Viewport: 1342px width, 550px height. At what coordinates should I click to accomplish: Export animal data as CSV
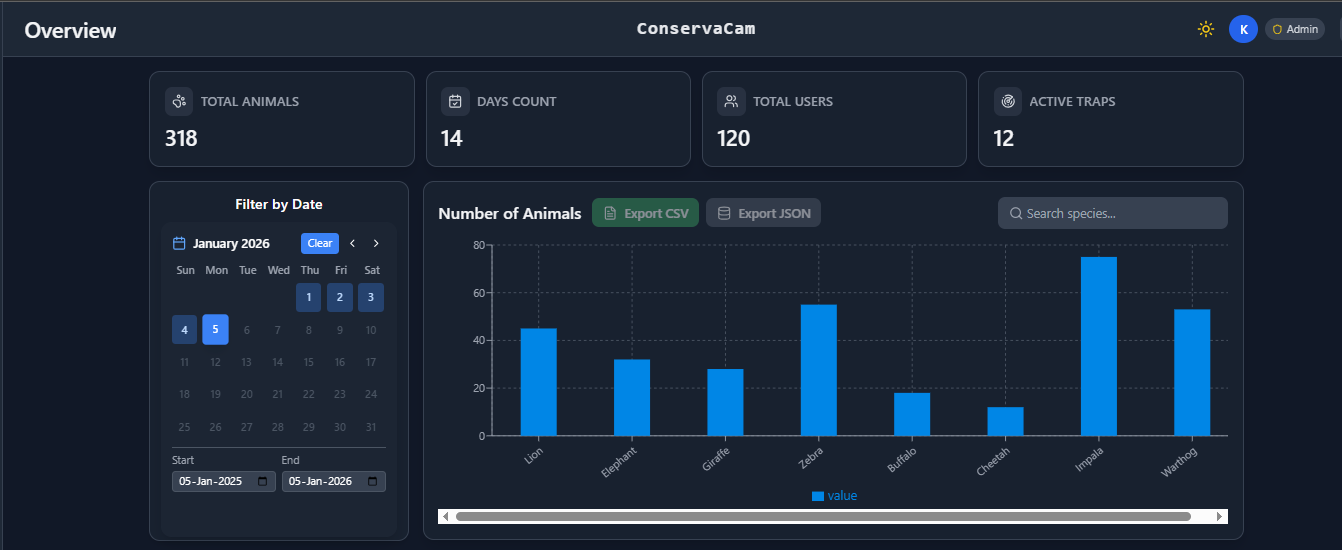[646, 213]
